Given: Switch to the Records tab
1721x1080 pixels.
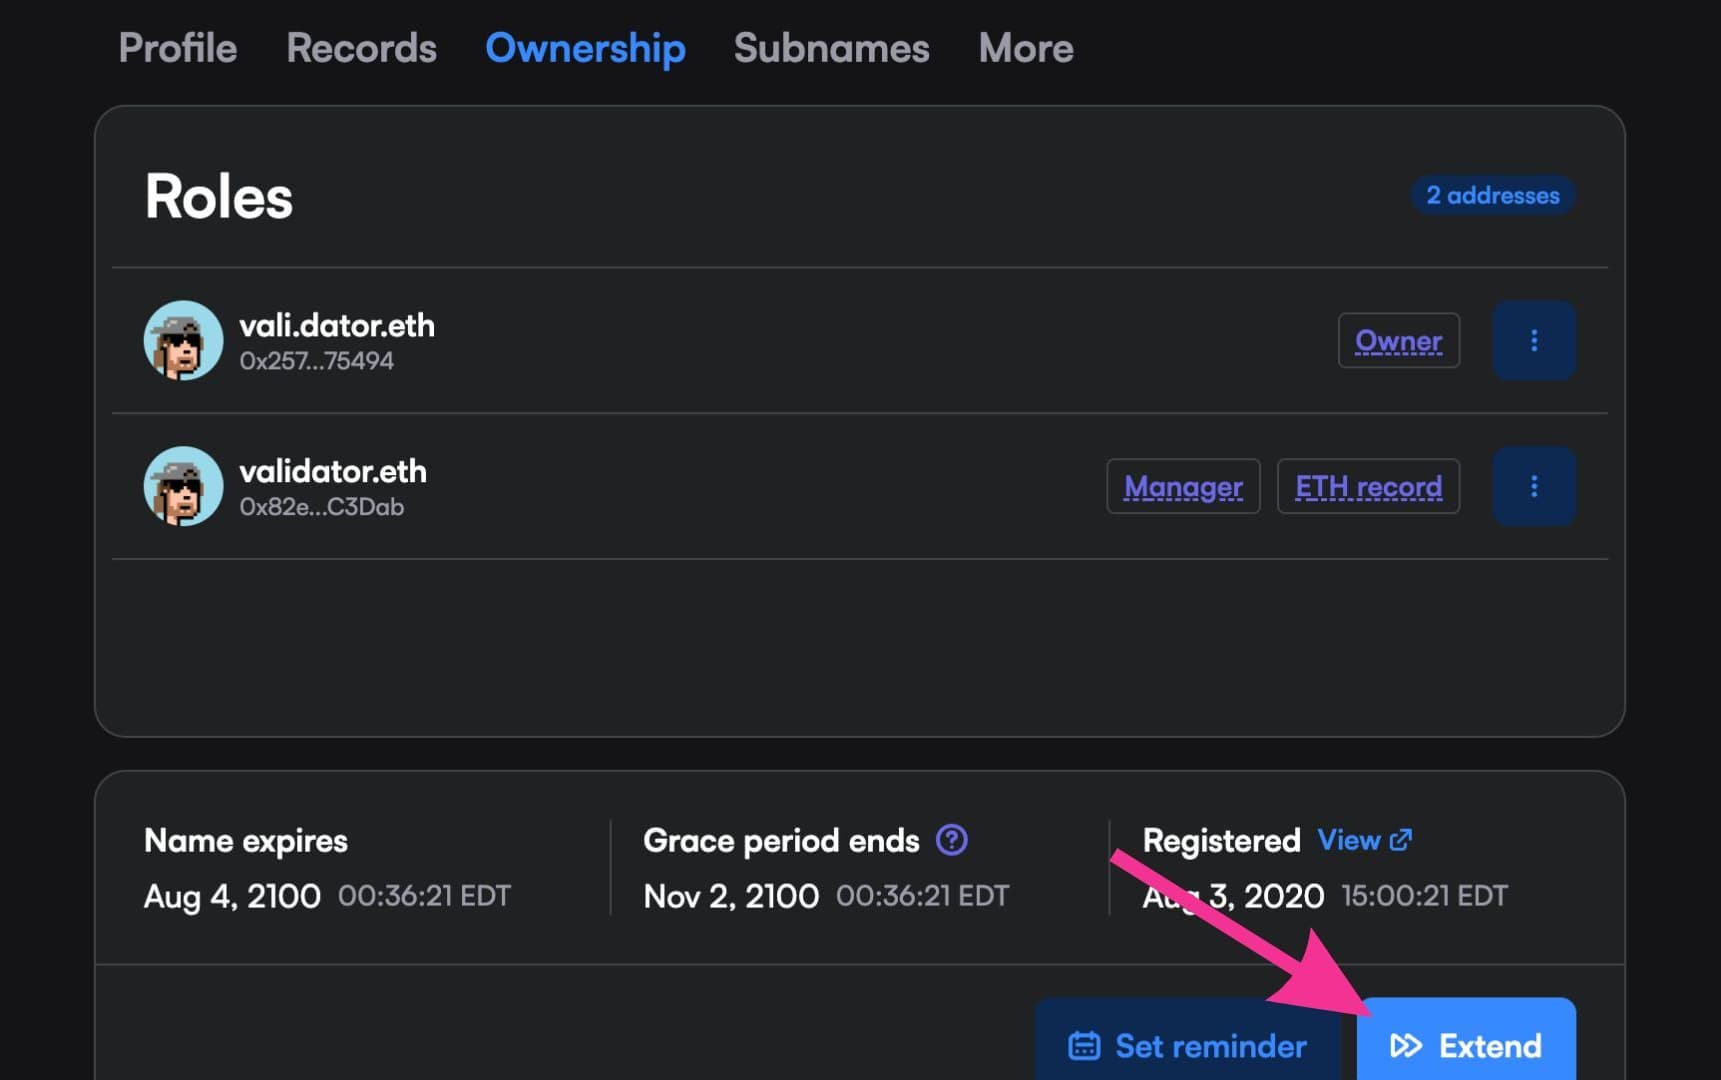Looking at the screenshot, I should tap(361, 48).
